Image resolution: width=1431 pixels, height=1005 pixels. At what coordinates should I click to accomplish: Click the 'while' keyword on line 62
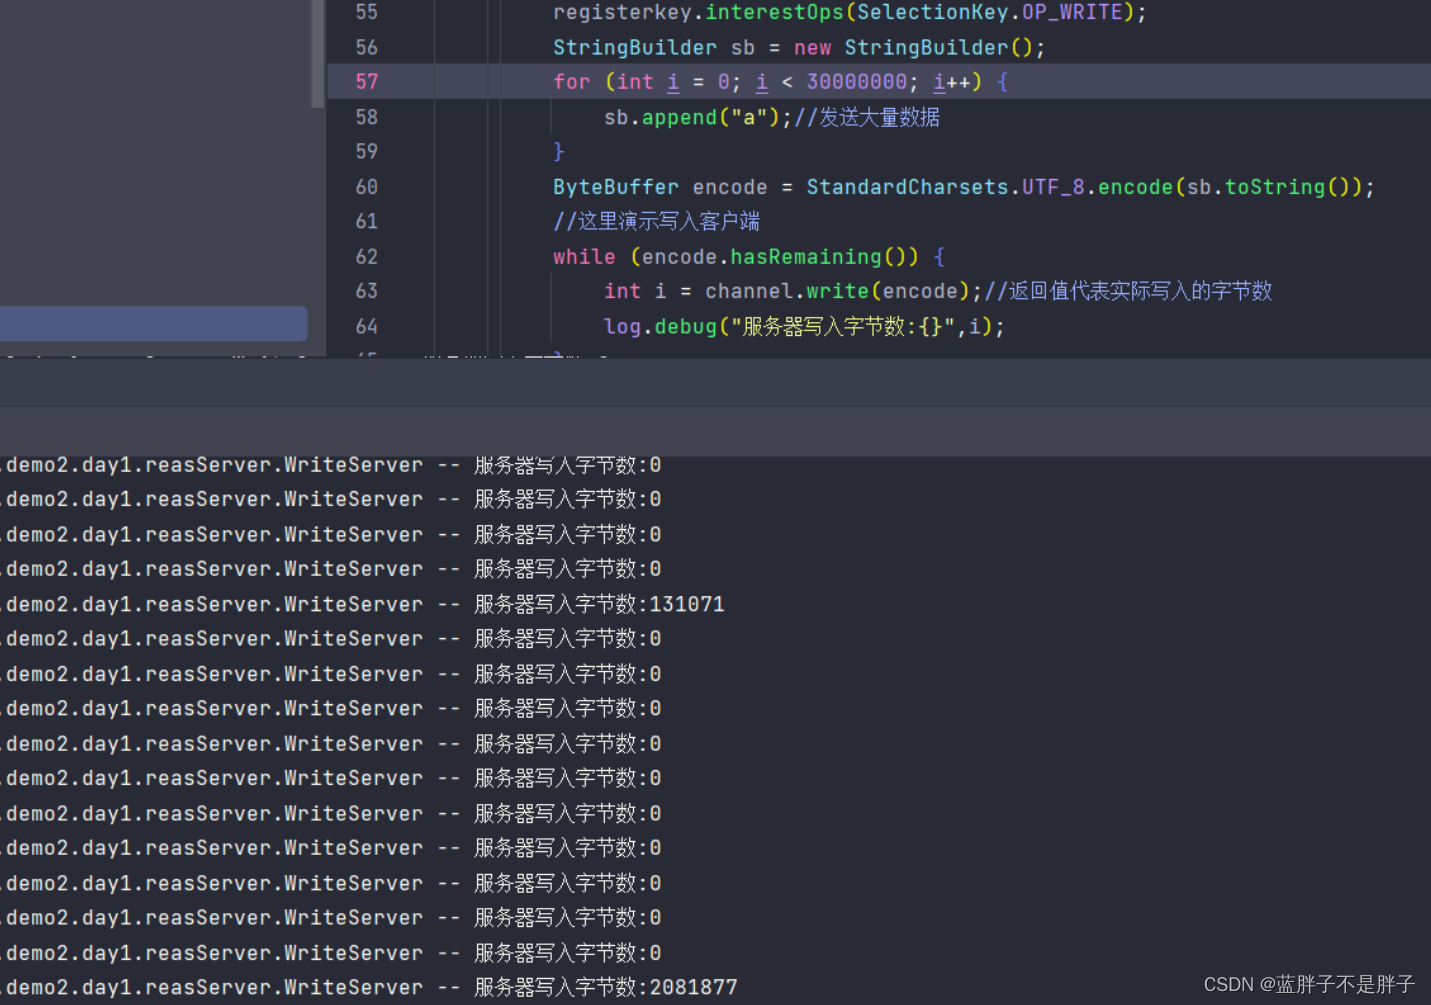pos(584,257)
